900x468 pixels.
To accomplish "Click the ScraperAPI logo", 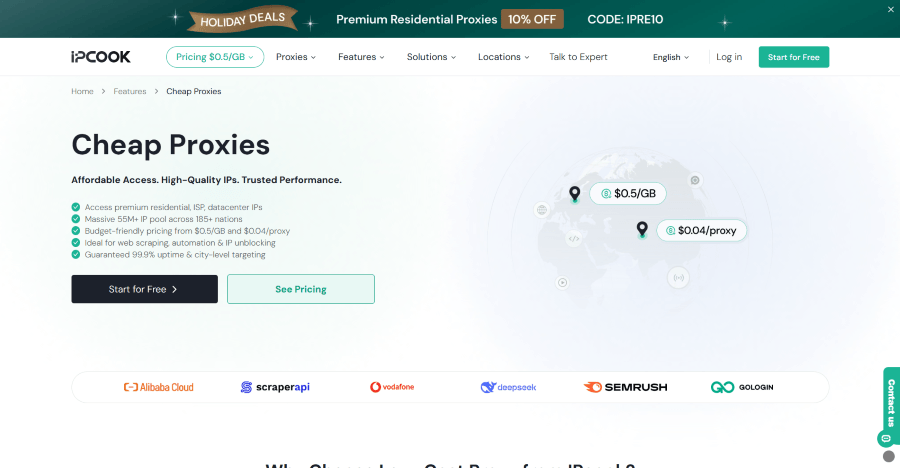I will click(x=275, y=387).
